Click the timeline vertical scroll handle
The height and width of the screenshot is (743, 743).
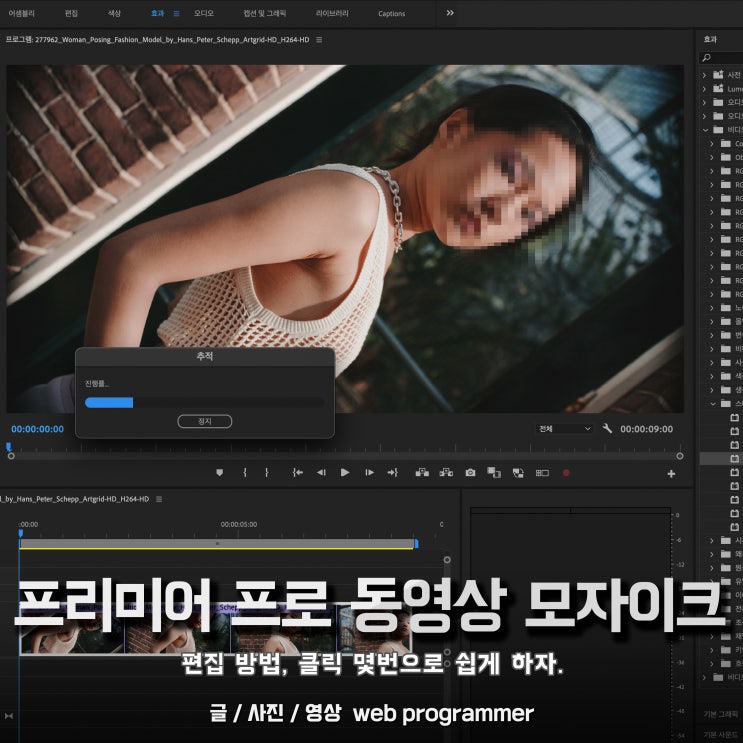point(447,560)
